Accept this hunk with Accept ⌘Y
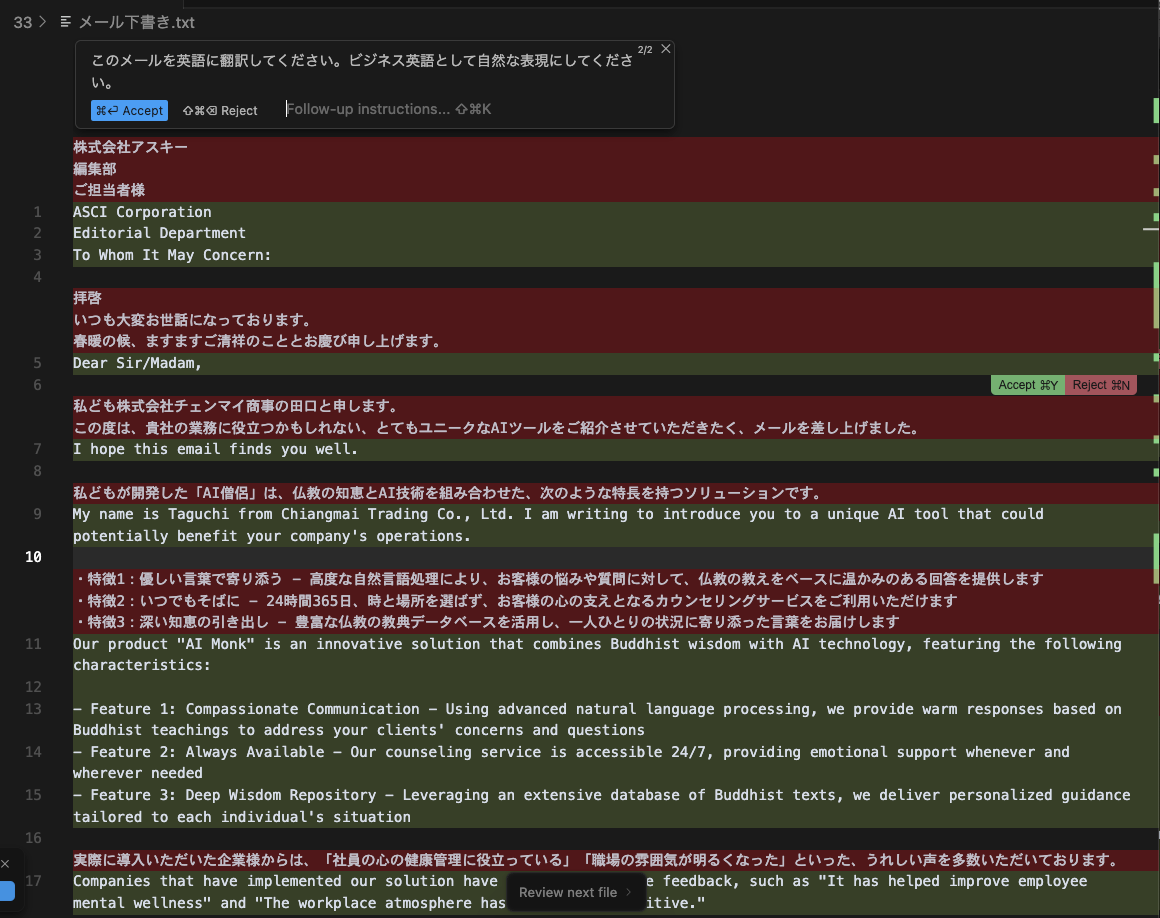The height and width of the screenshot is (918, 1160). (x=1028, y=385)
